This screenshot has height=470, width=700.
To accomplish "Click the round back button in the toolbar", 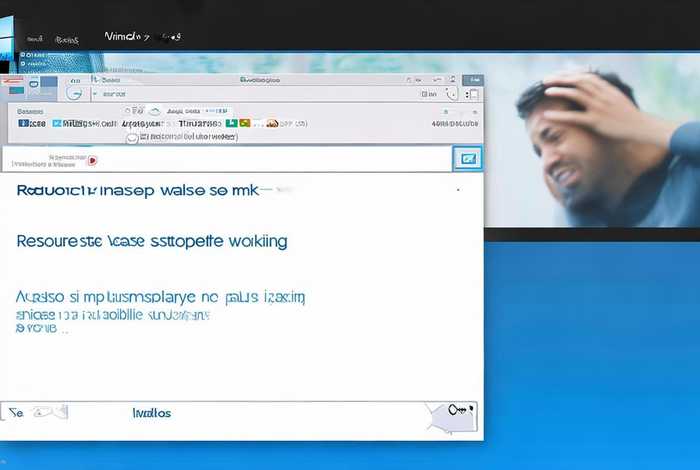I will 74,92.
